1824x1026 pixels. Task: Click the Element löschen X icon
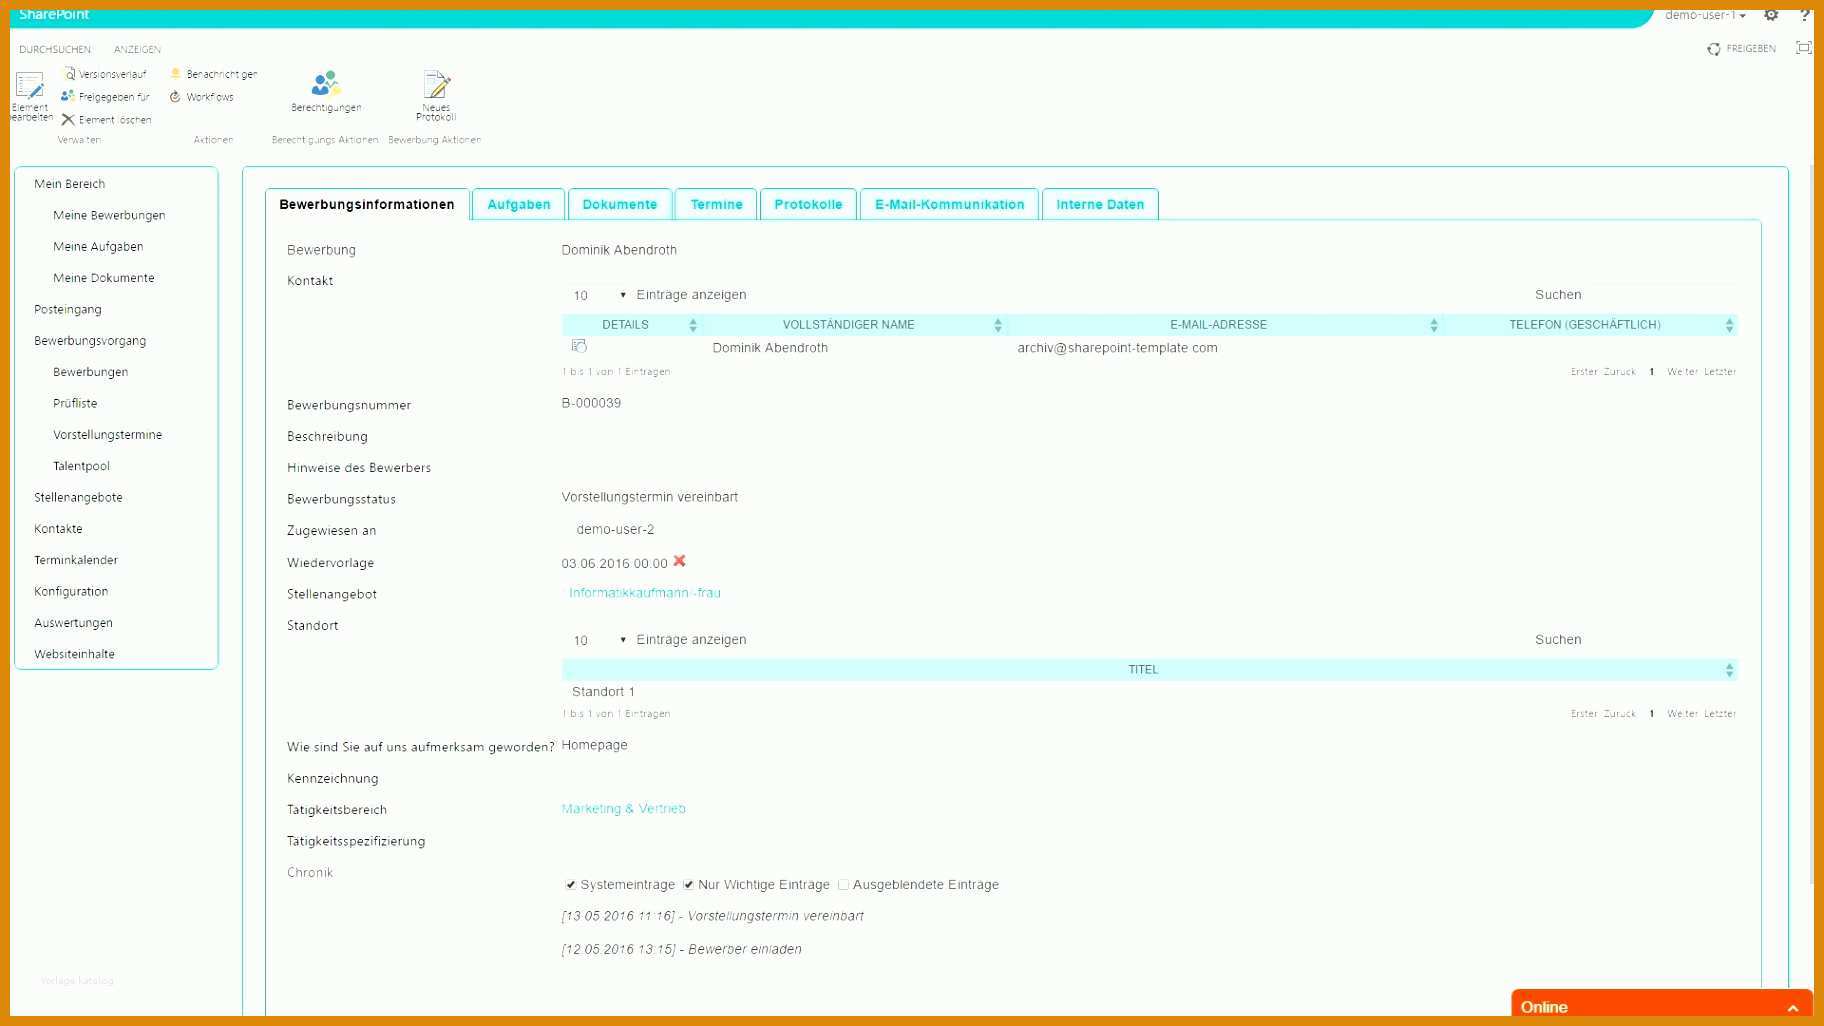pos(68,120)
